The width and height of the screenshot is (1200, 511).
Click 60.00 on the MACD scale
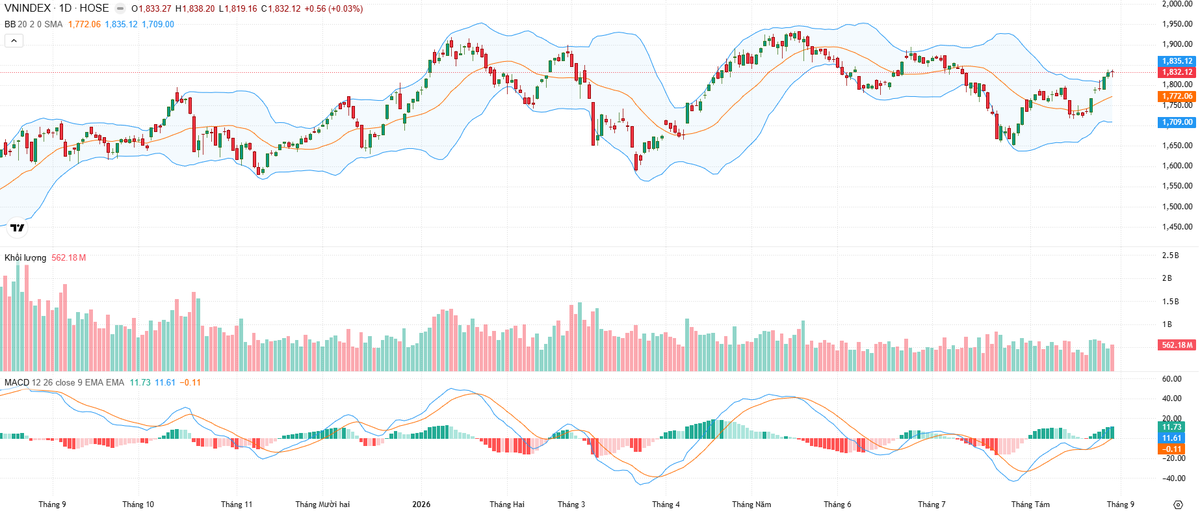pos(1172,379)
